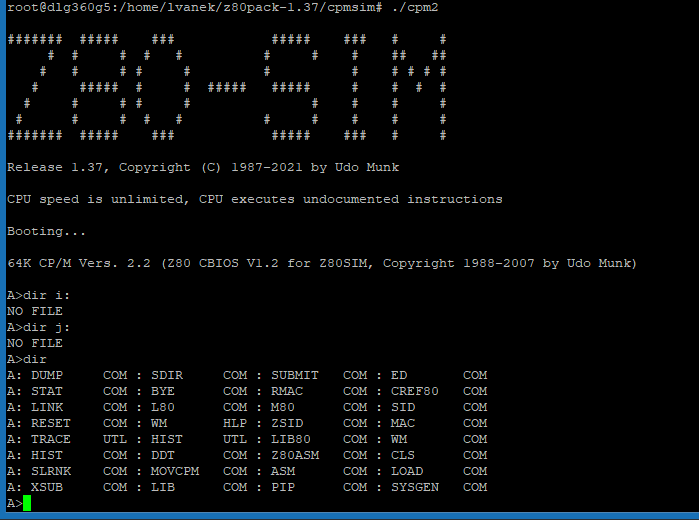Click the HIST entry with COM extension
The image size is (699, 521).
(47, 455)
